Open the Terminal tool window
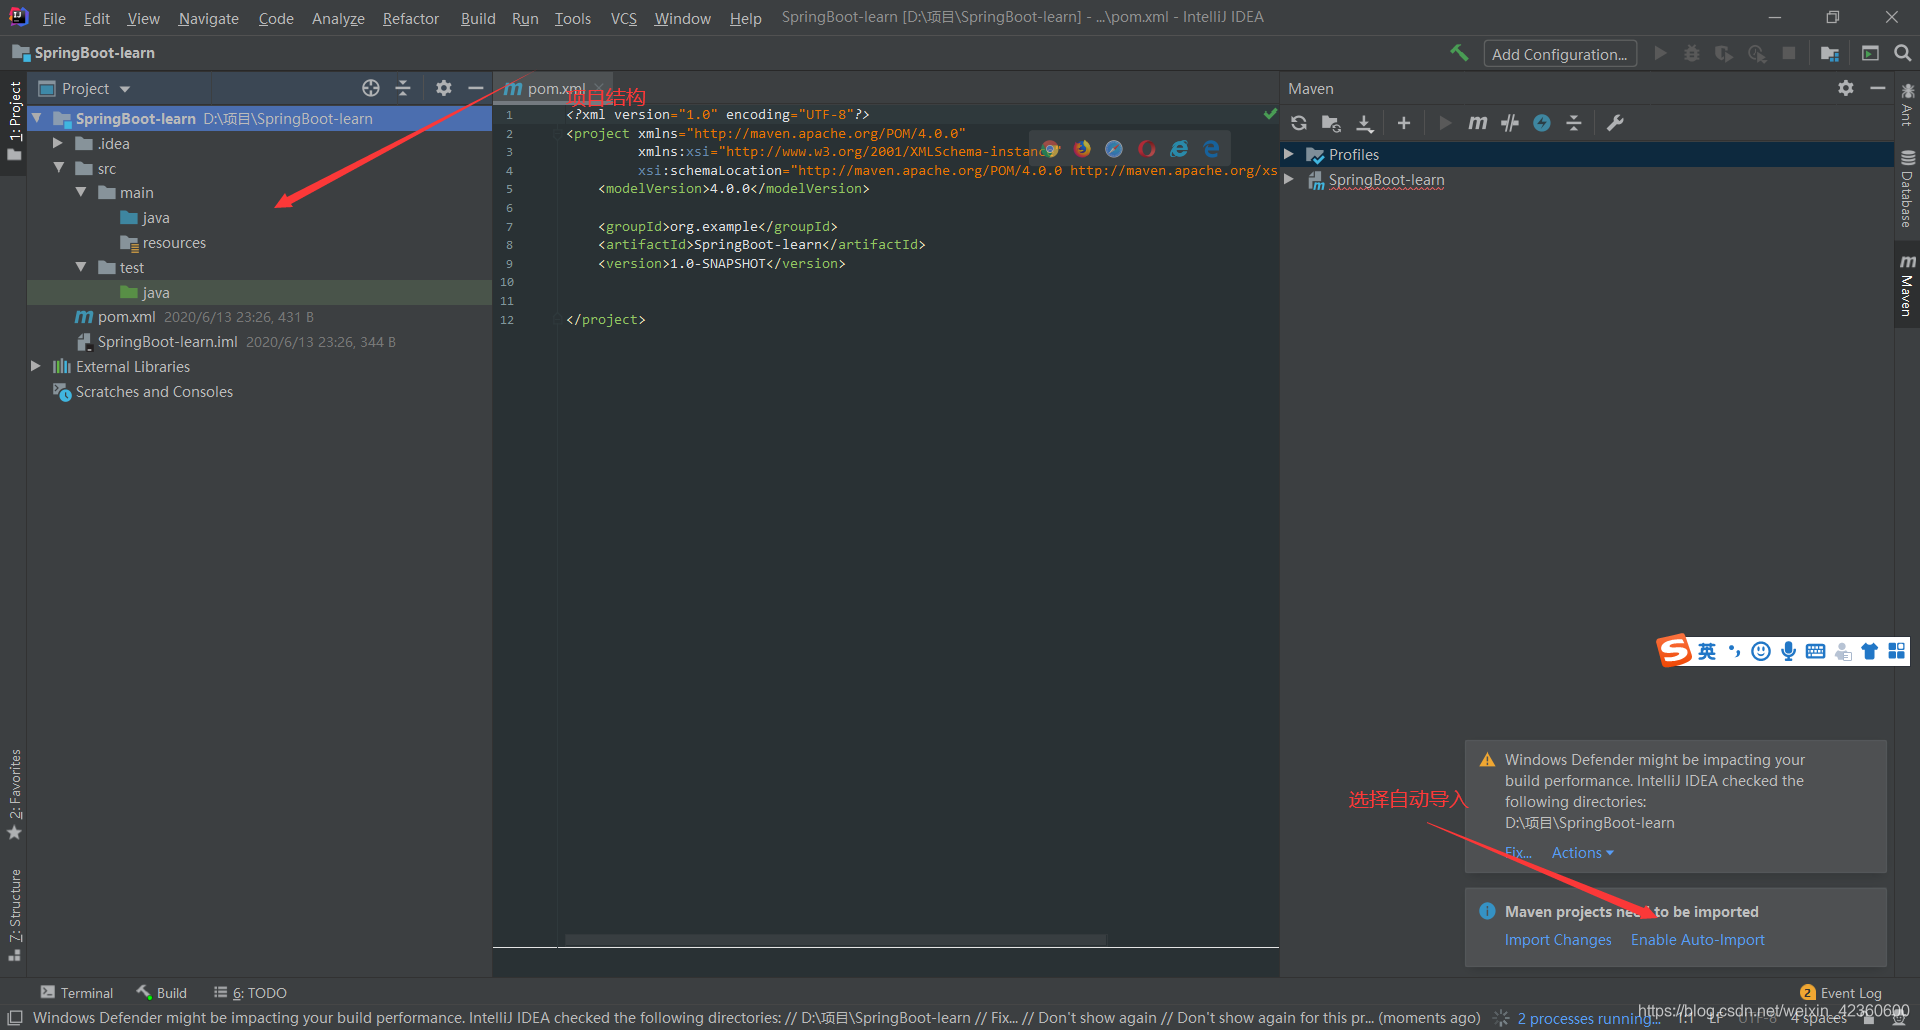The width and height of the screenshot is (1920, 1030). 77,993
